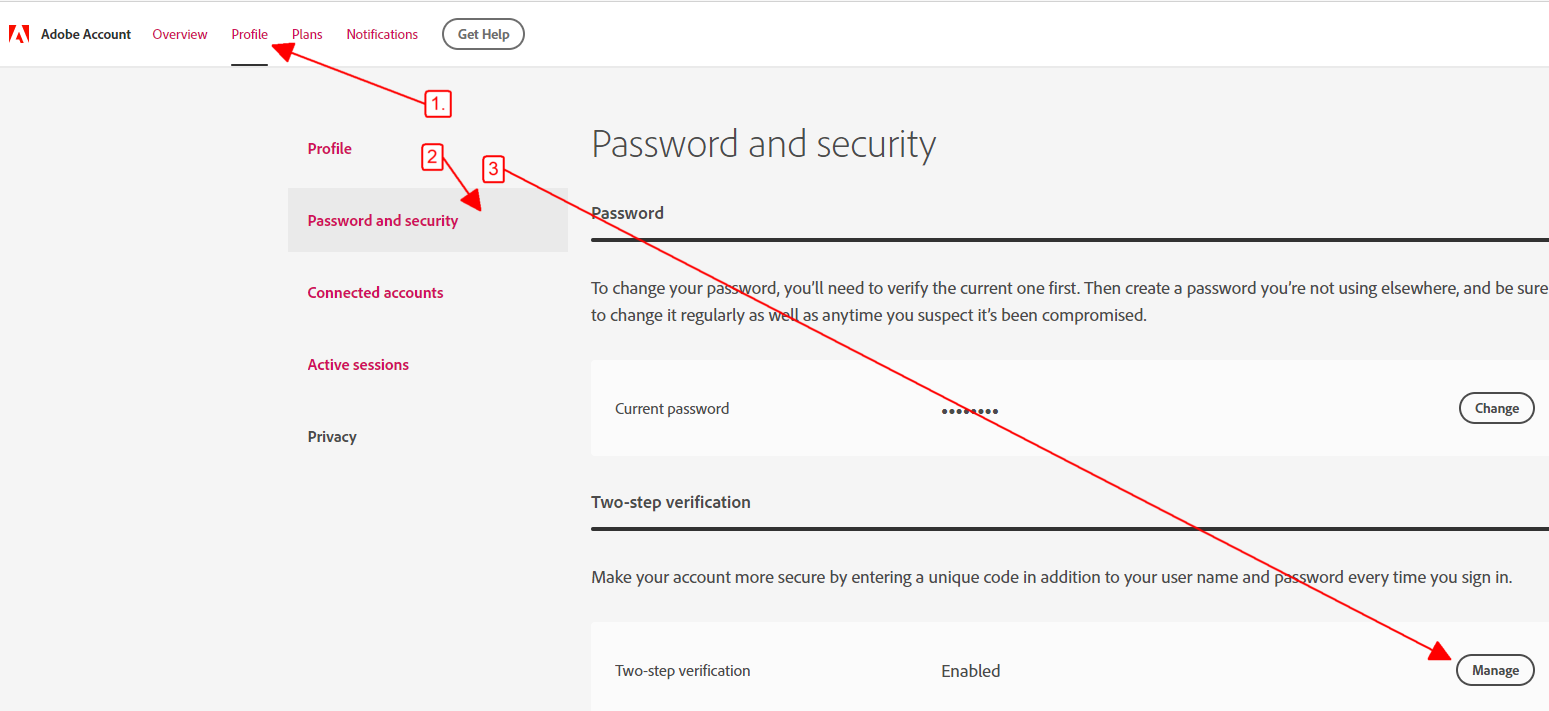Image resolution: width=1549 pixels, height=711 pixels.
Task: Open the Connected accounts page
Action: 375,292
